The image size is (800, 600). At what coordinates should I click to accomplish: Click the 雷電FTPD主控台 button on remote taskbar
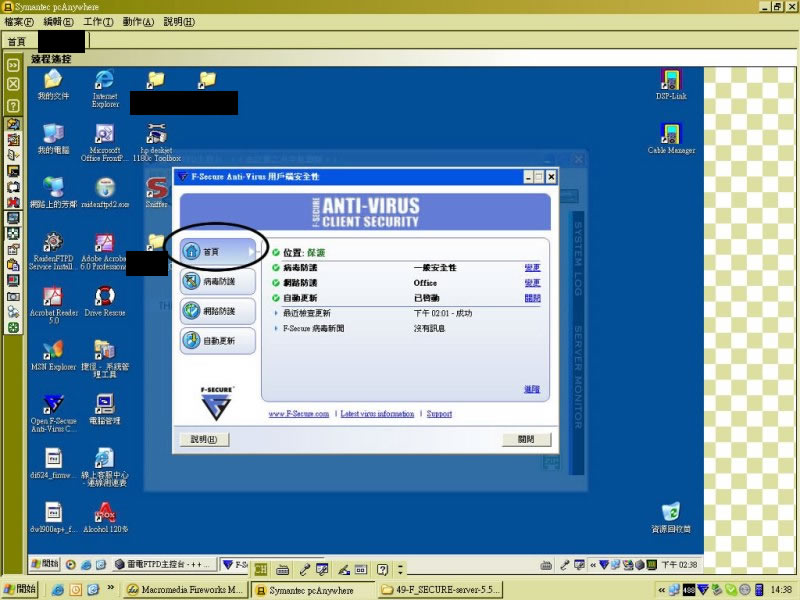[x=164, y=564]
